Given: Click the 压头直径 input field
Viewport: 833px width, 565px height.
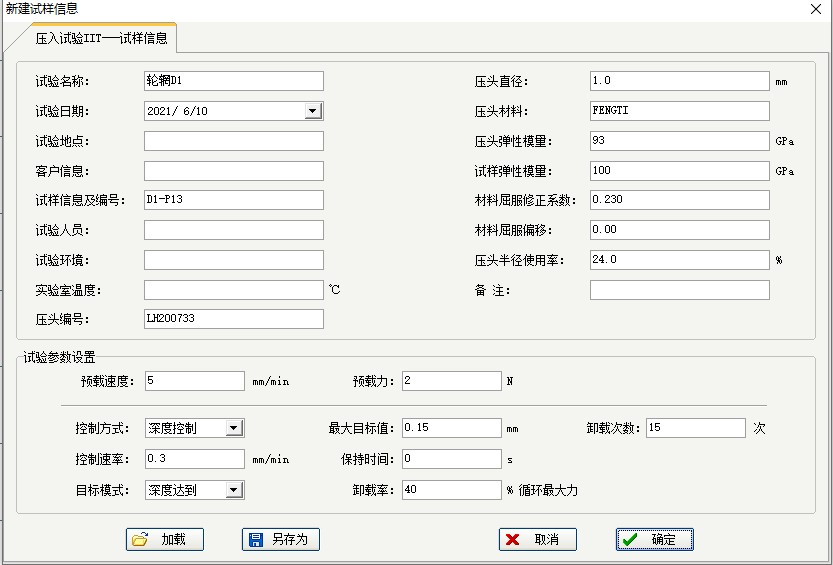Looking at the screenshot, I should (x=679, y=81).
